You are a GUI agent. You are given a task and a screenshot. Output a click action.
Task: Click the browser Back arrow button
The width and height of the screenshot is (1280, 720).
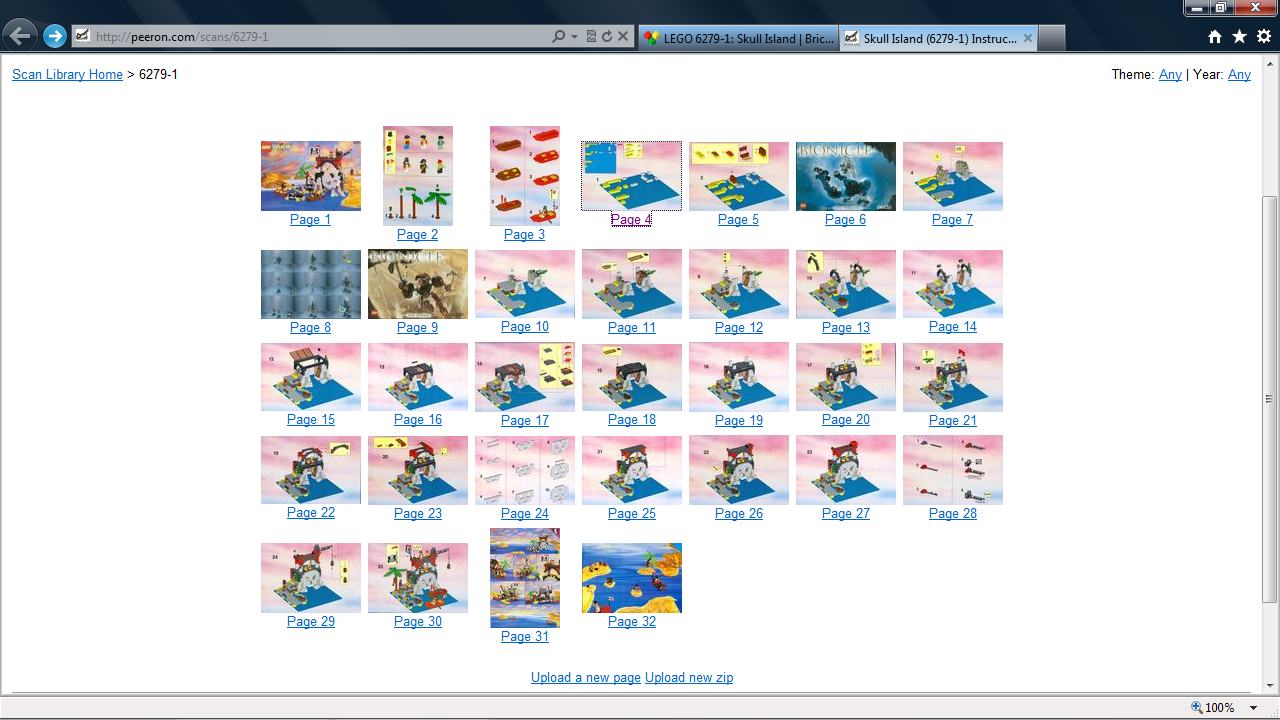[x=20, y=36]
